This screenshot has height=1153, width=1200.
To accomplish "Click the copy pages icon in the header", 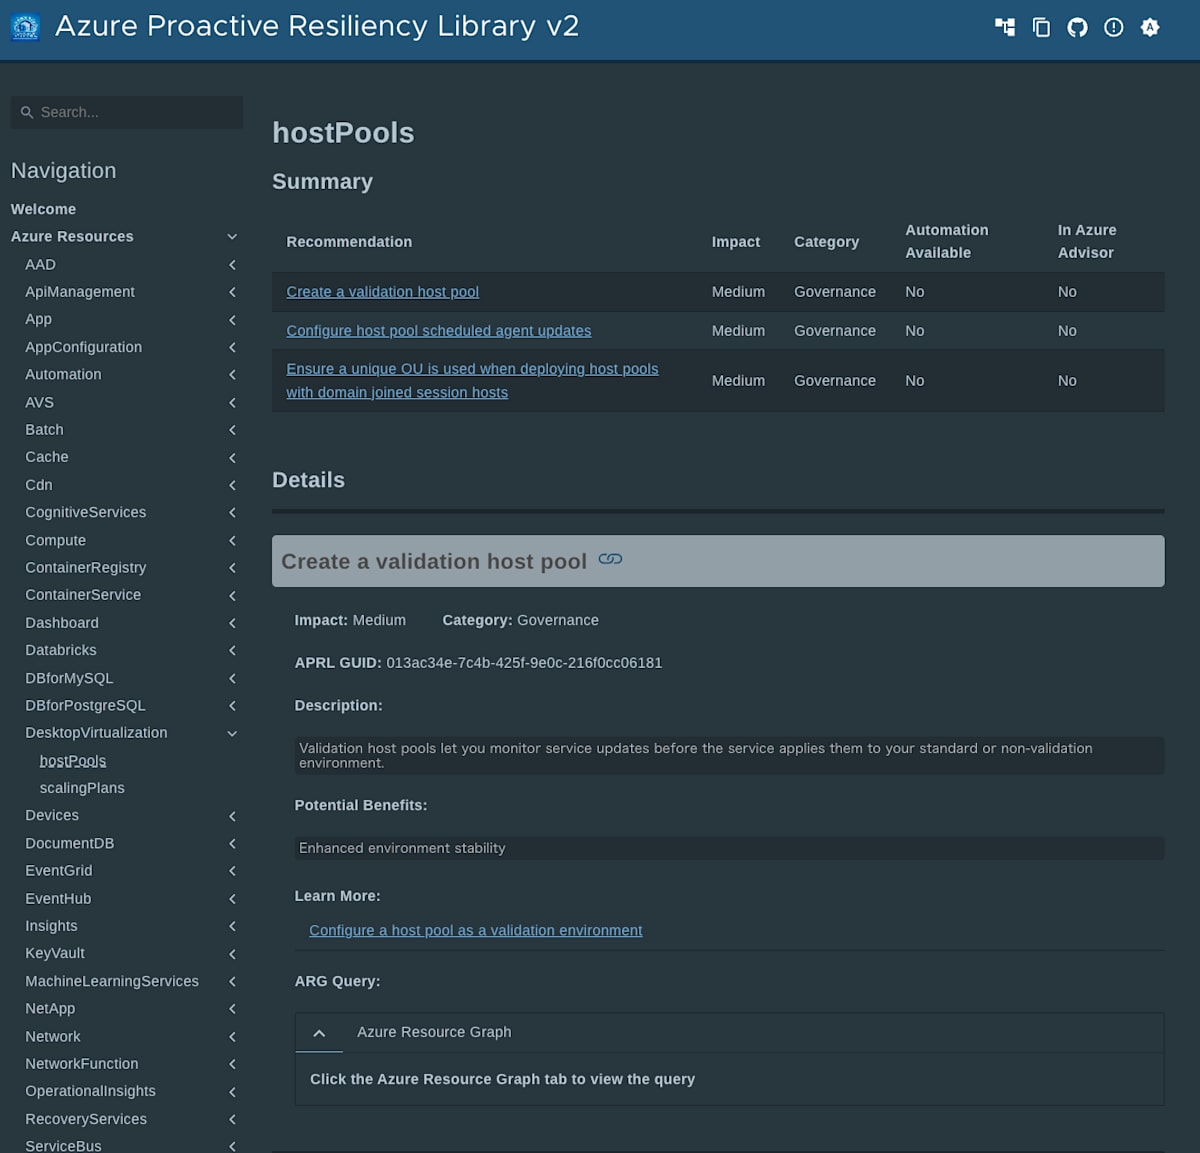I will pos(1041,27).
